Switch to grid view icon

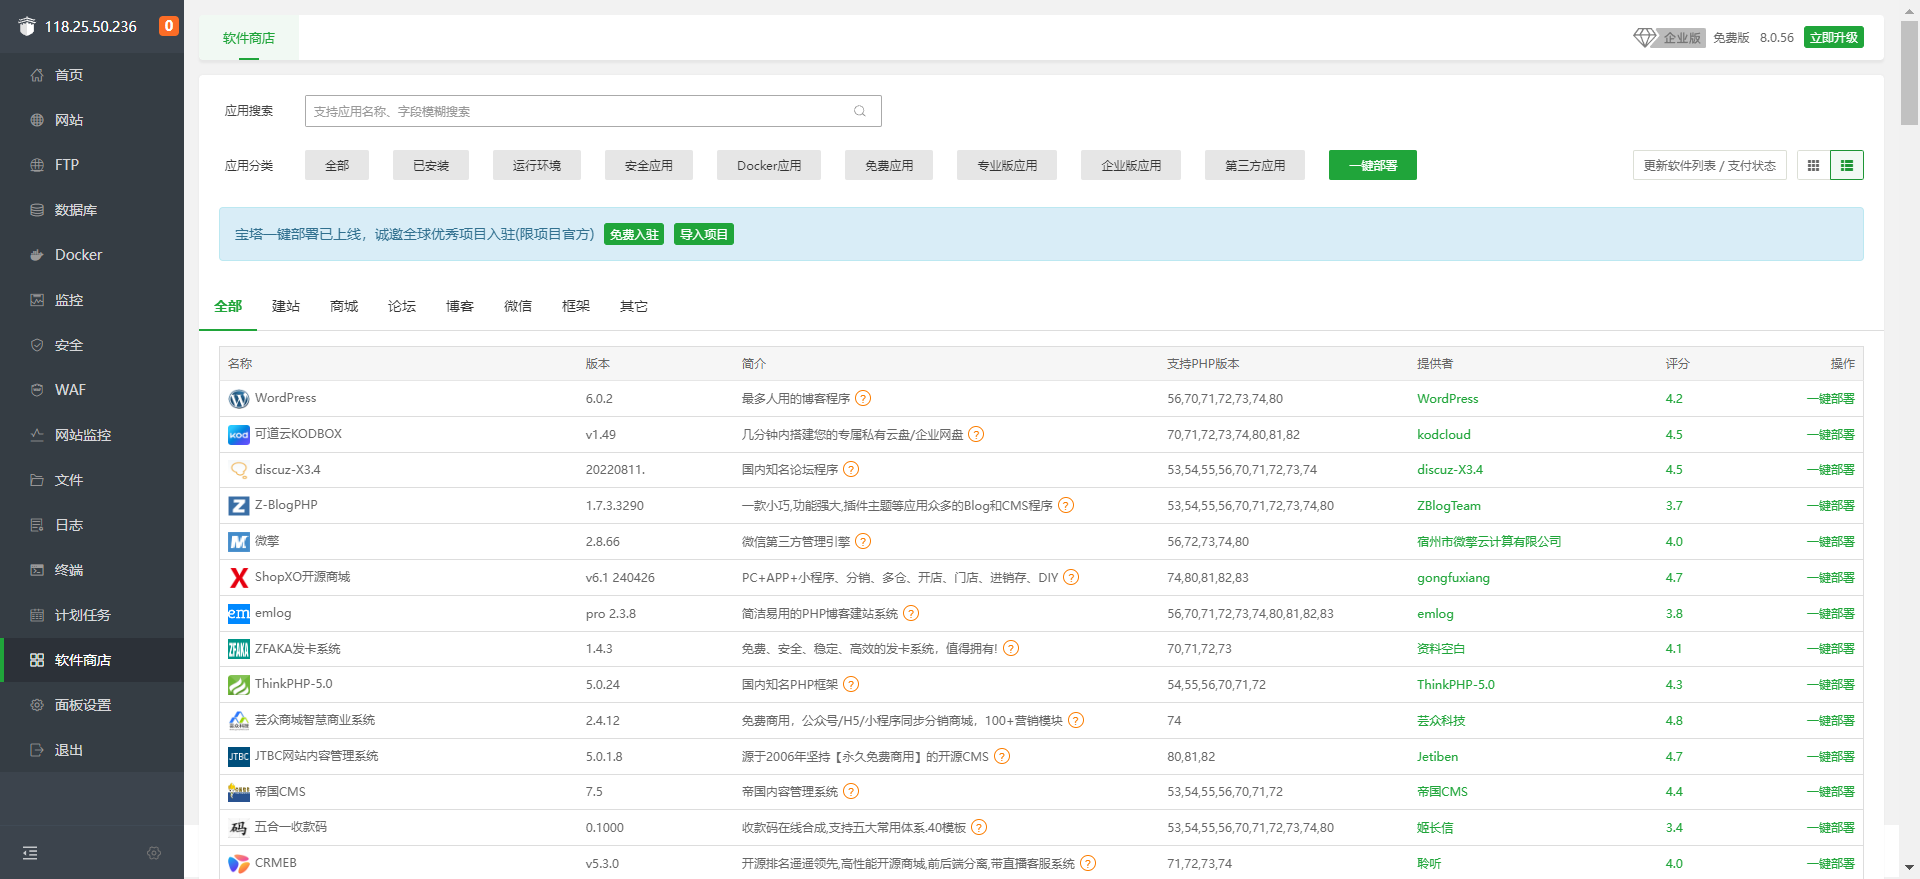pos(1813,165)
